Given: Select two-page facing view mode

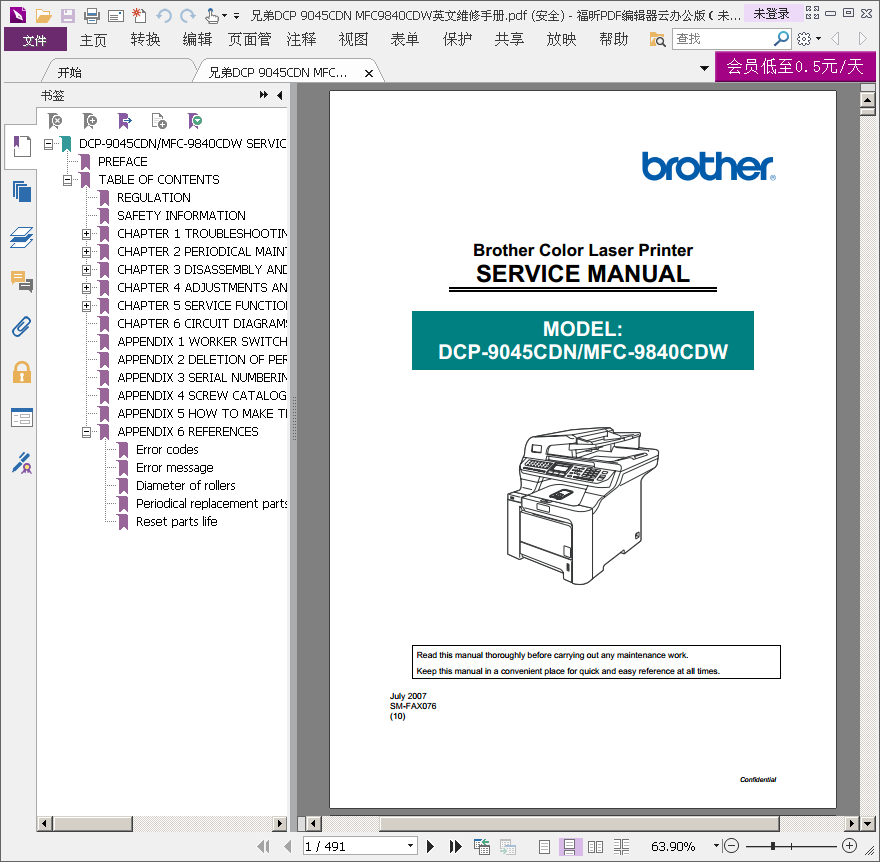Looking at the screenshot, I should 595,846.
